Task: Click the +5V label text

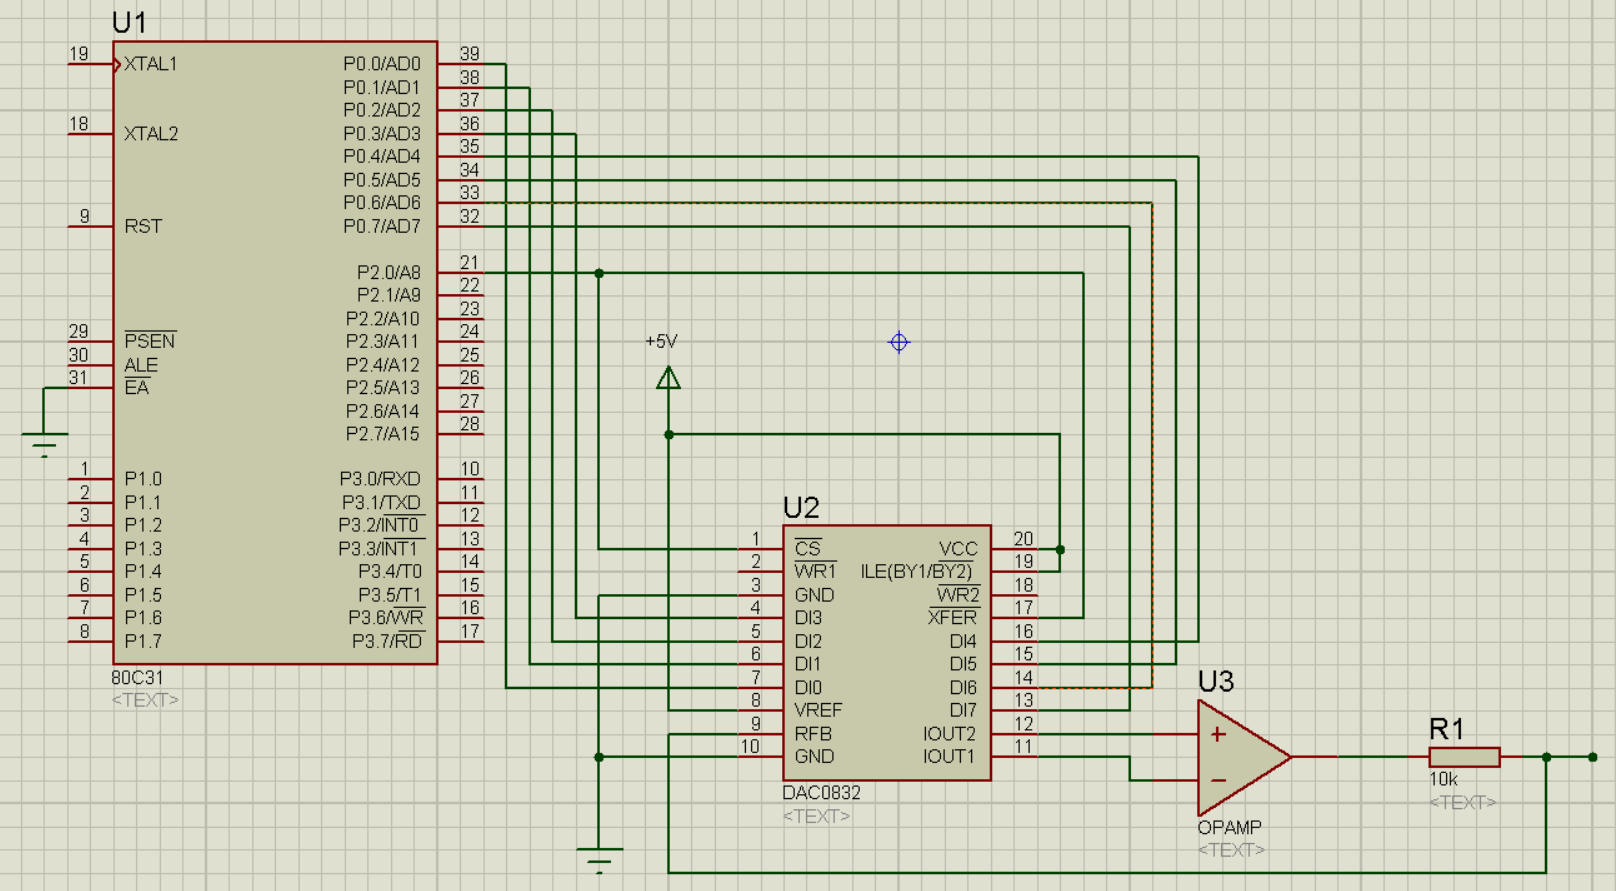Action: [x=661, y=342]
